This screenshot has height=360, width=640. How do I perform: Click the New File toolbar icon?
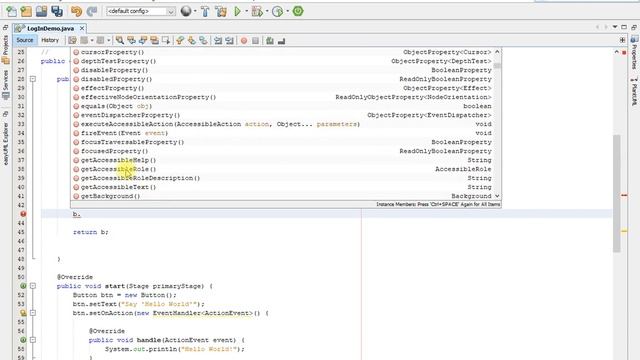[11, 11]
